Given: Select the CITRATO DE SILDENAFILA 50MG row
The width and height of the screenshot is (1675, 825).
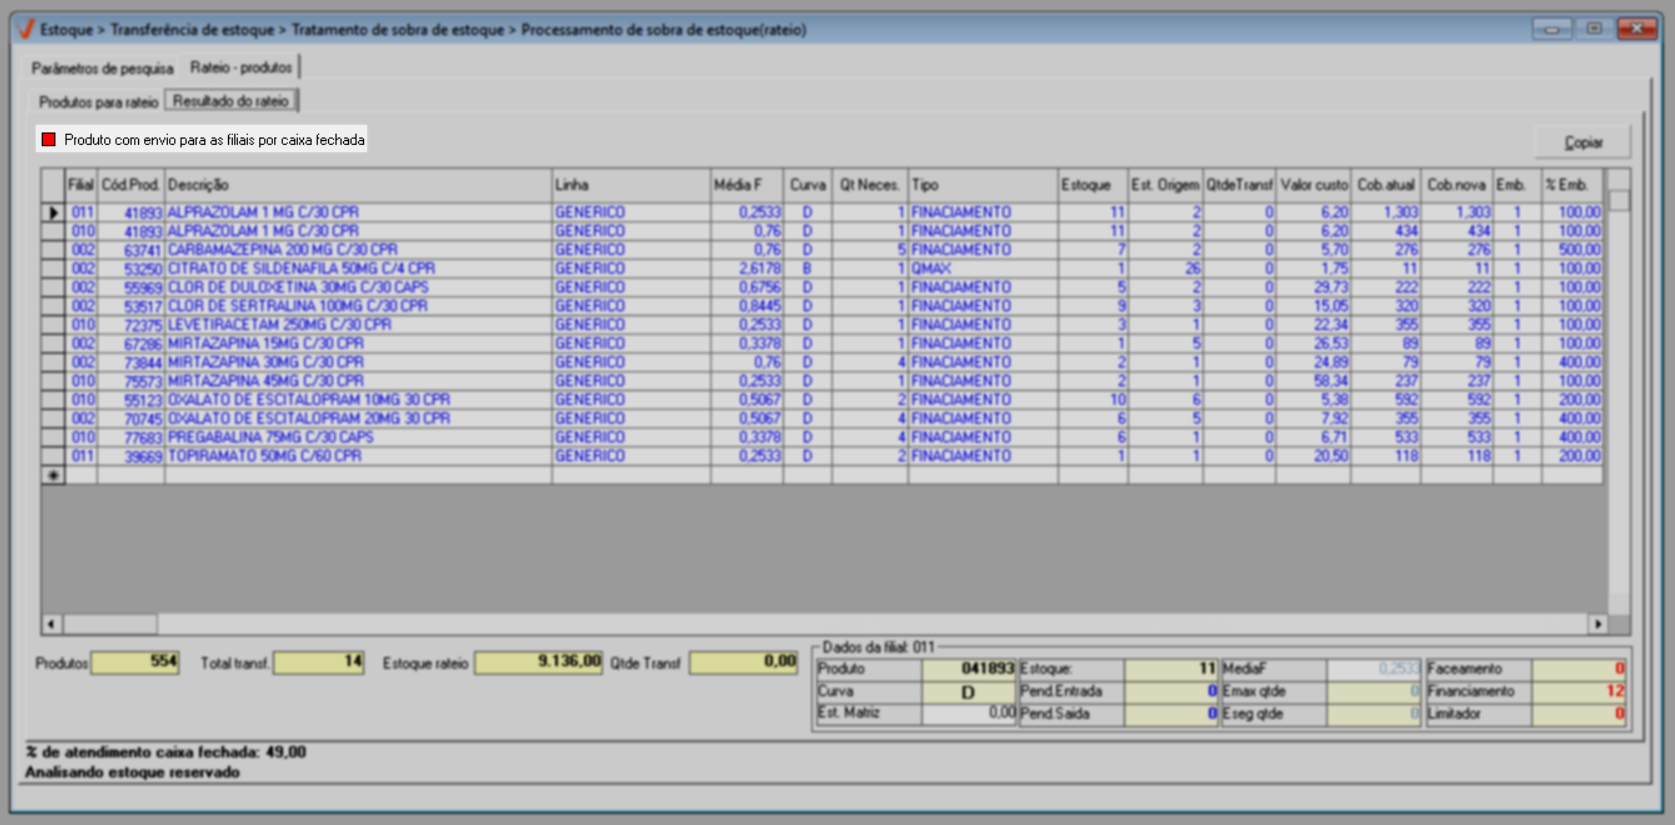Looking at the screenshot, I should 300,269.
